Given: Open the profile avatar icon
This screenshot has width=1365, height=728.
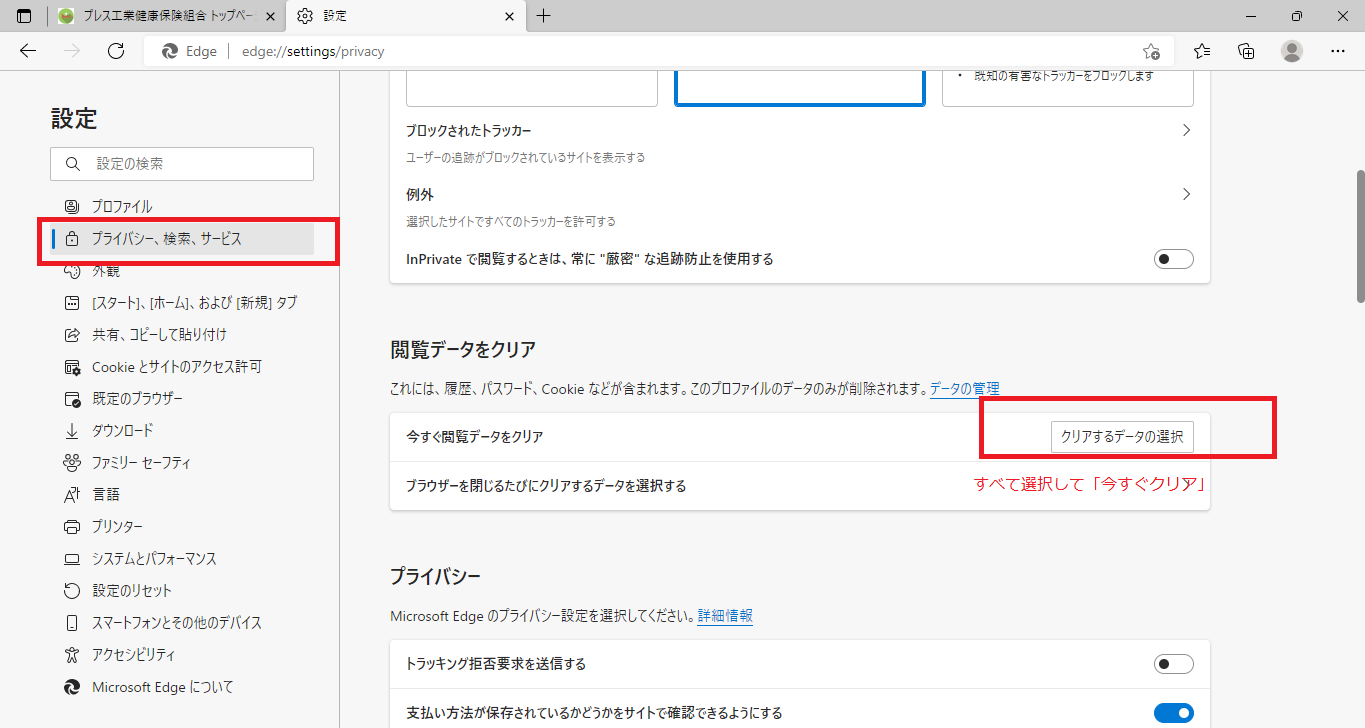Looking at the screenshot, I should tap(1292, 51).
